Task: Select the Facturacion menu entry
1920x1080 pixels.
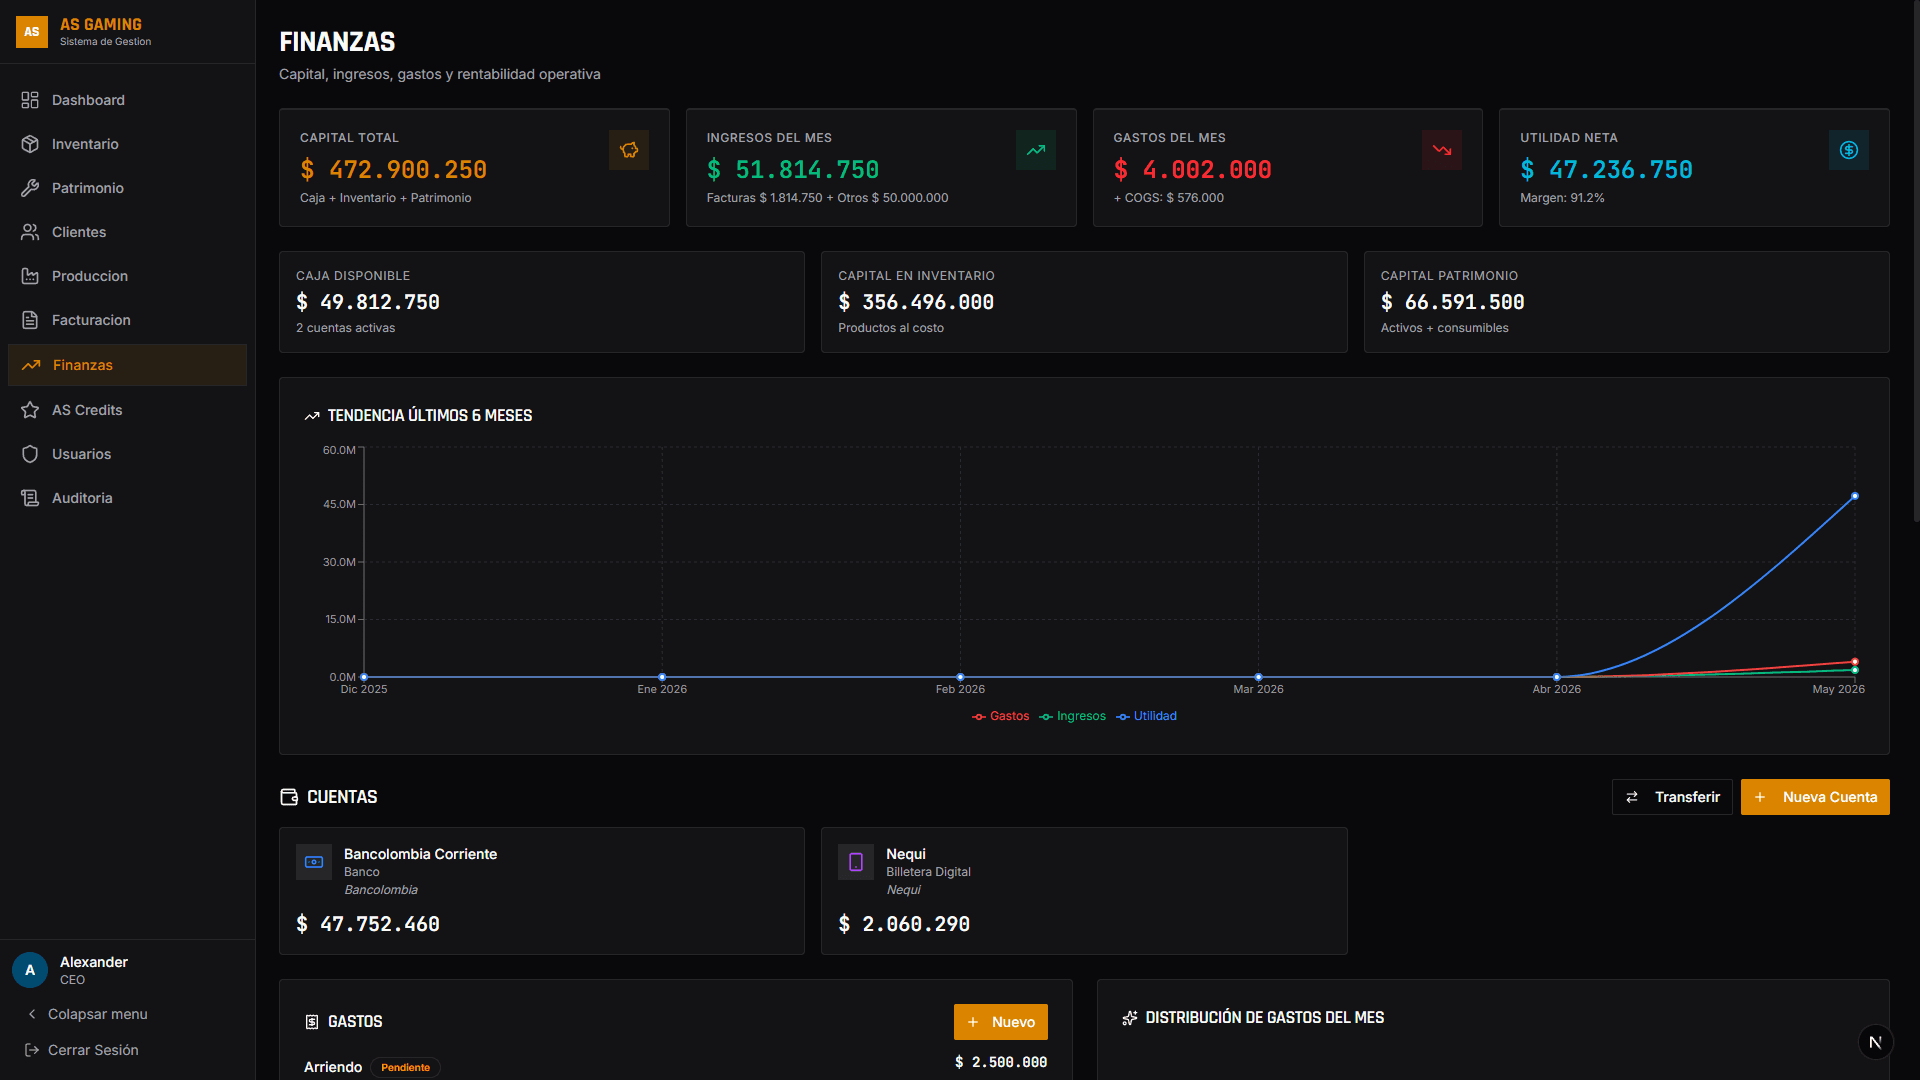Action: click(127, 320)
